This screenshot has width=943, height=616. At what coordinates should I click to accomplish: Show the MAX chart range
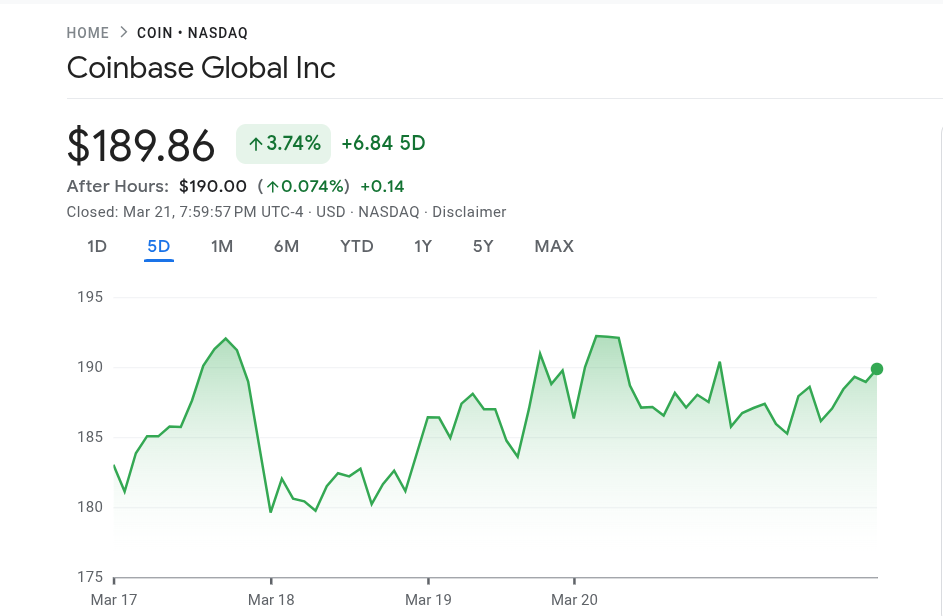[554, 247]
